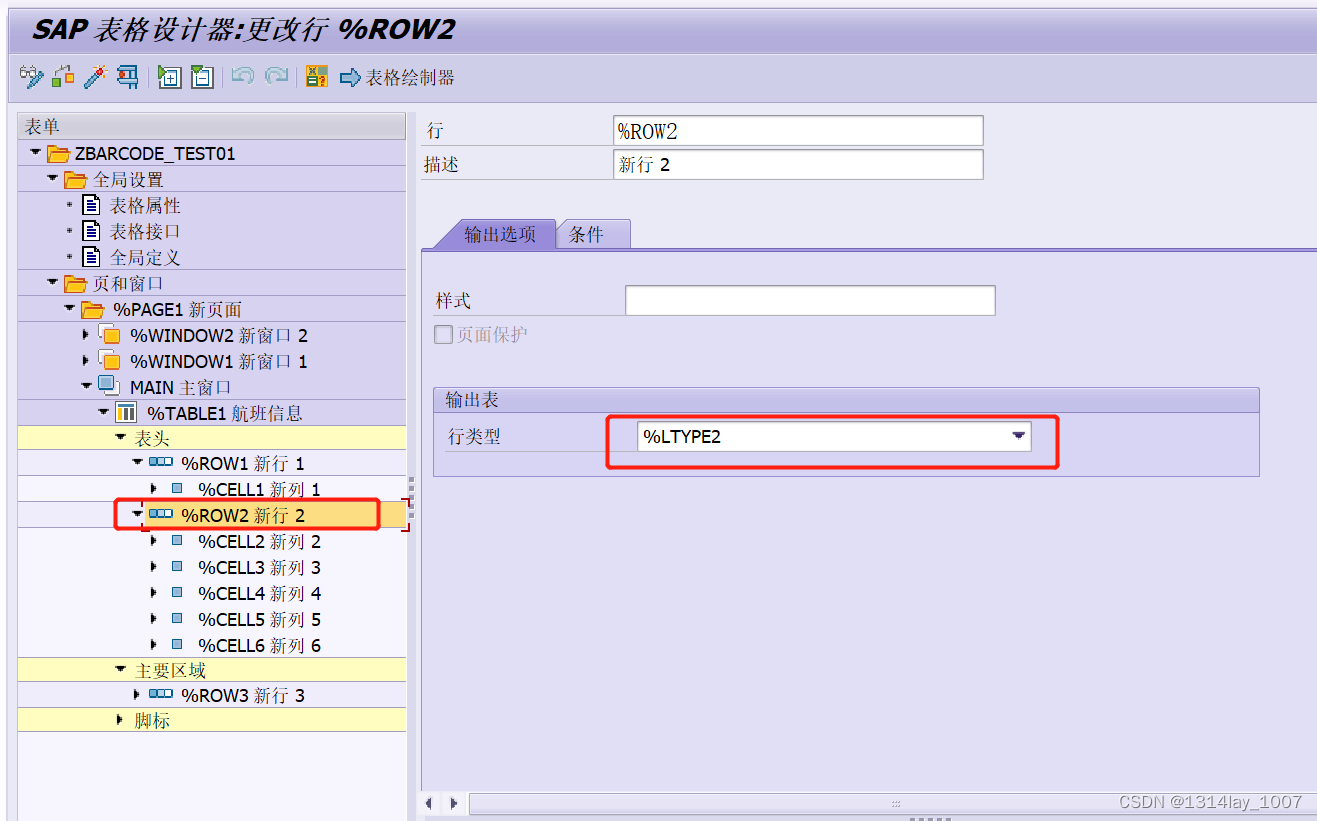Click the 页和窗口 folder icon
Image resolution: width=1317 pixels, height=821 pixels.
click(76, 284)
